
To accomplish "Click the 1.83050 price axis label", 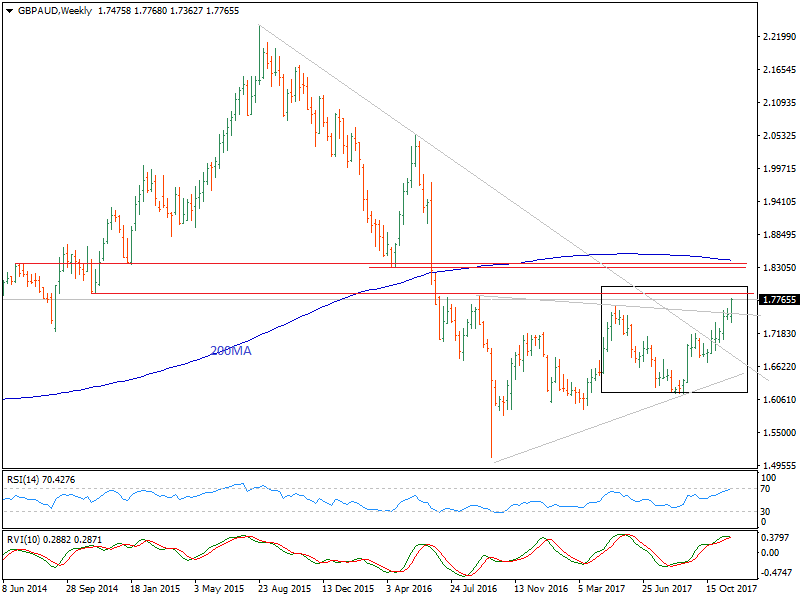I will (777, 268).
